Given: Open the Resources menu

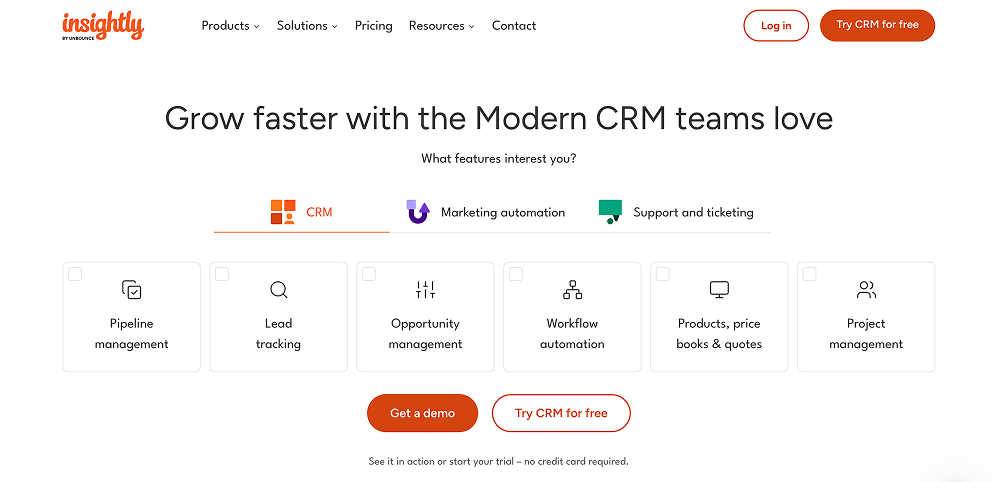Looking at the screenshot, I should point(441,26).
